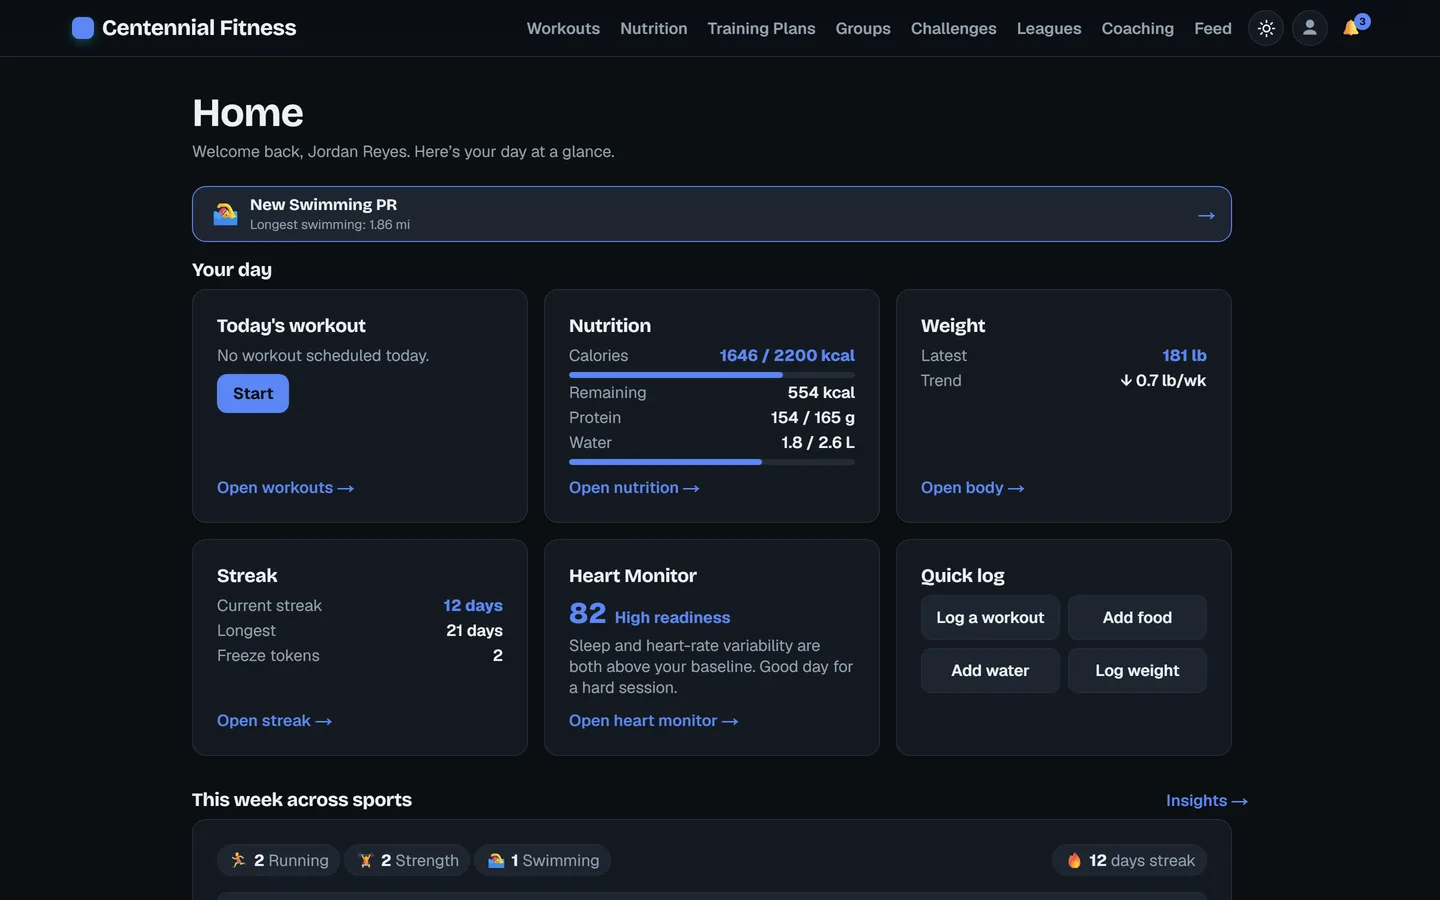This screenshot has height=900, width=1440.
Task: Click the Centennial Fitness brand name
Action: click(199, 28)
